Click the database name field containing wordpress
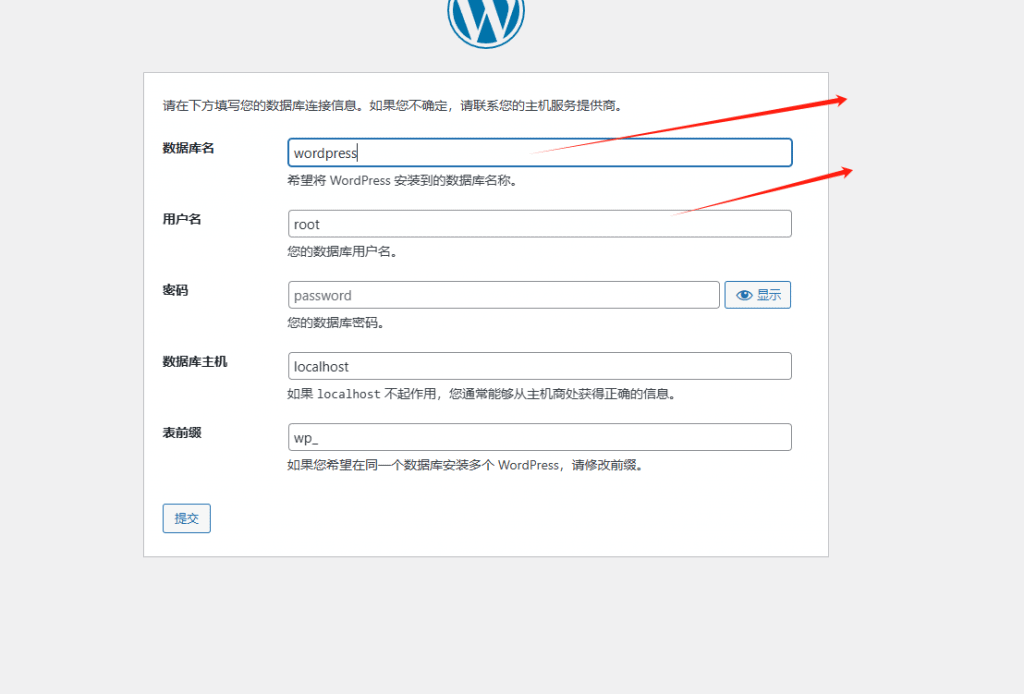This screenshot has width=1024, height=694. 539,153
